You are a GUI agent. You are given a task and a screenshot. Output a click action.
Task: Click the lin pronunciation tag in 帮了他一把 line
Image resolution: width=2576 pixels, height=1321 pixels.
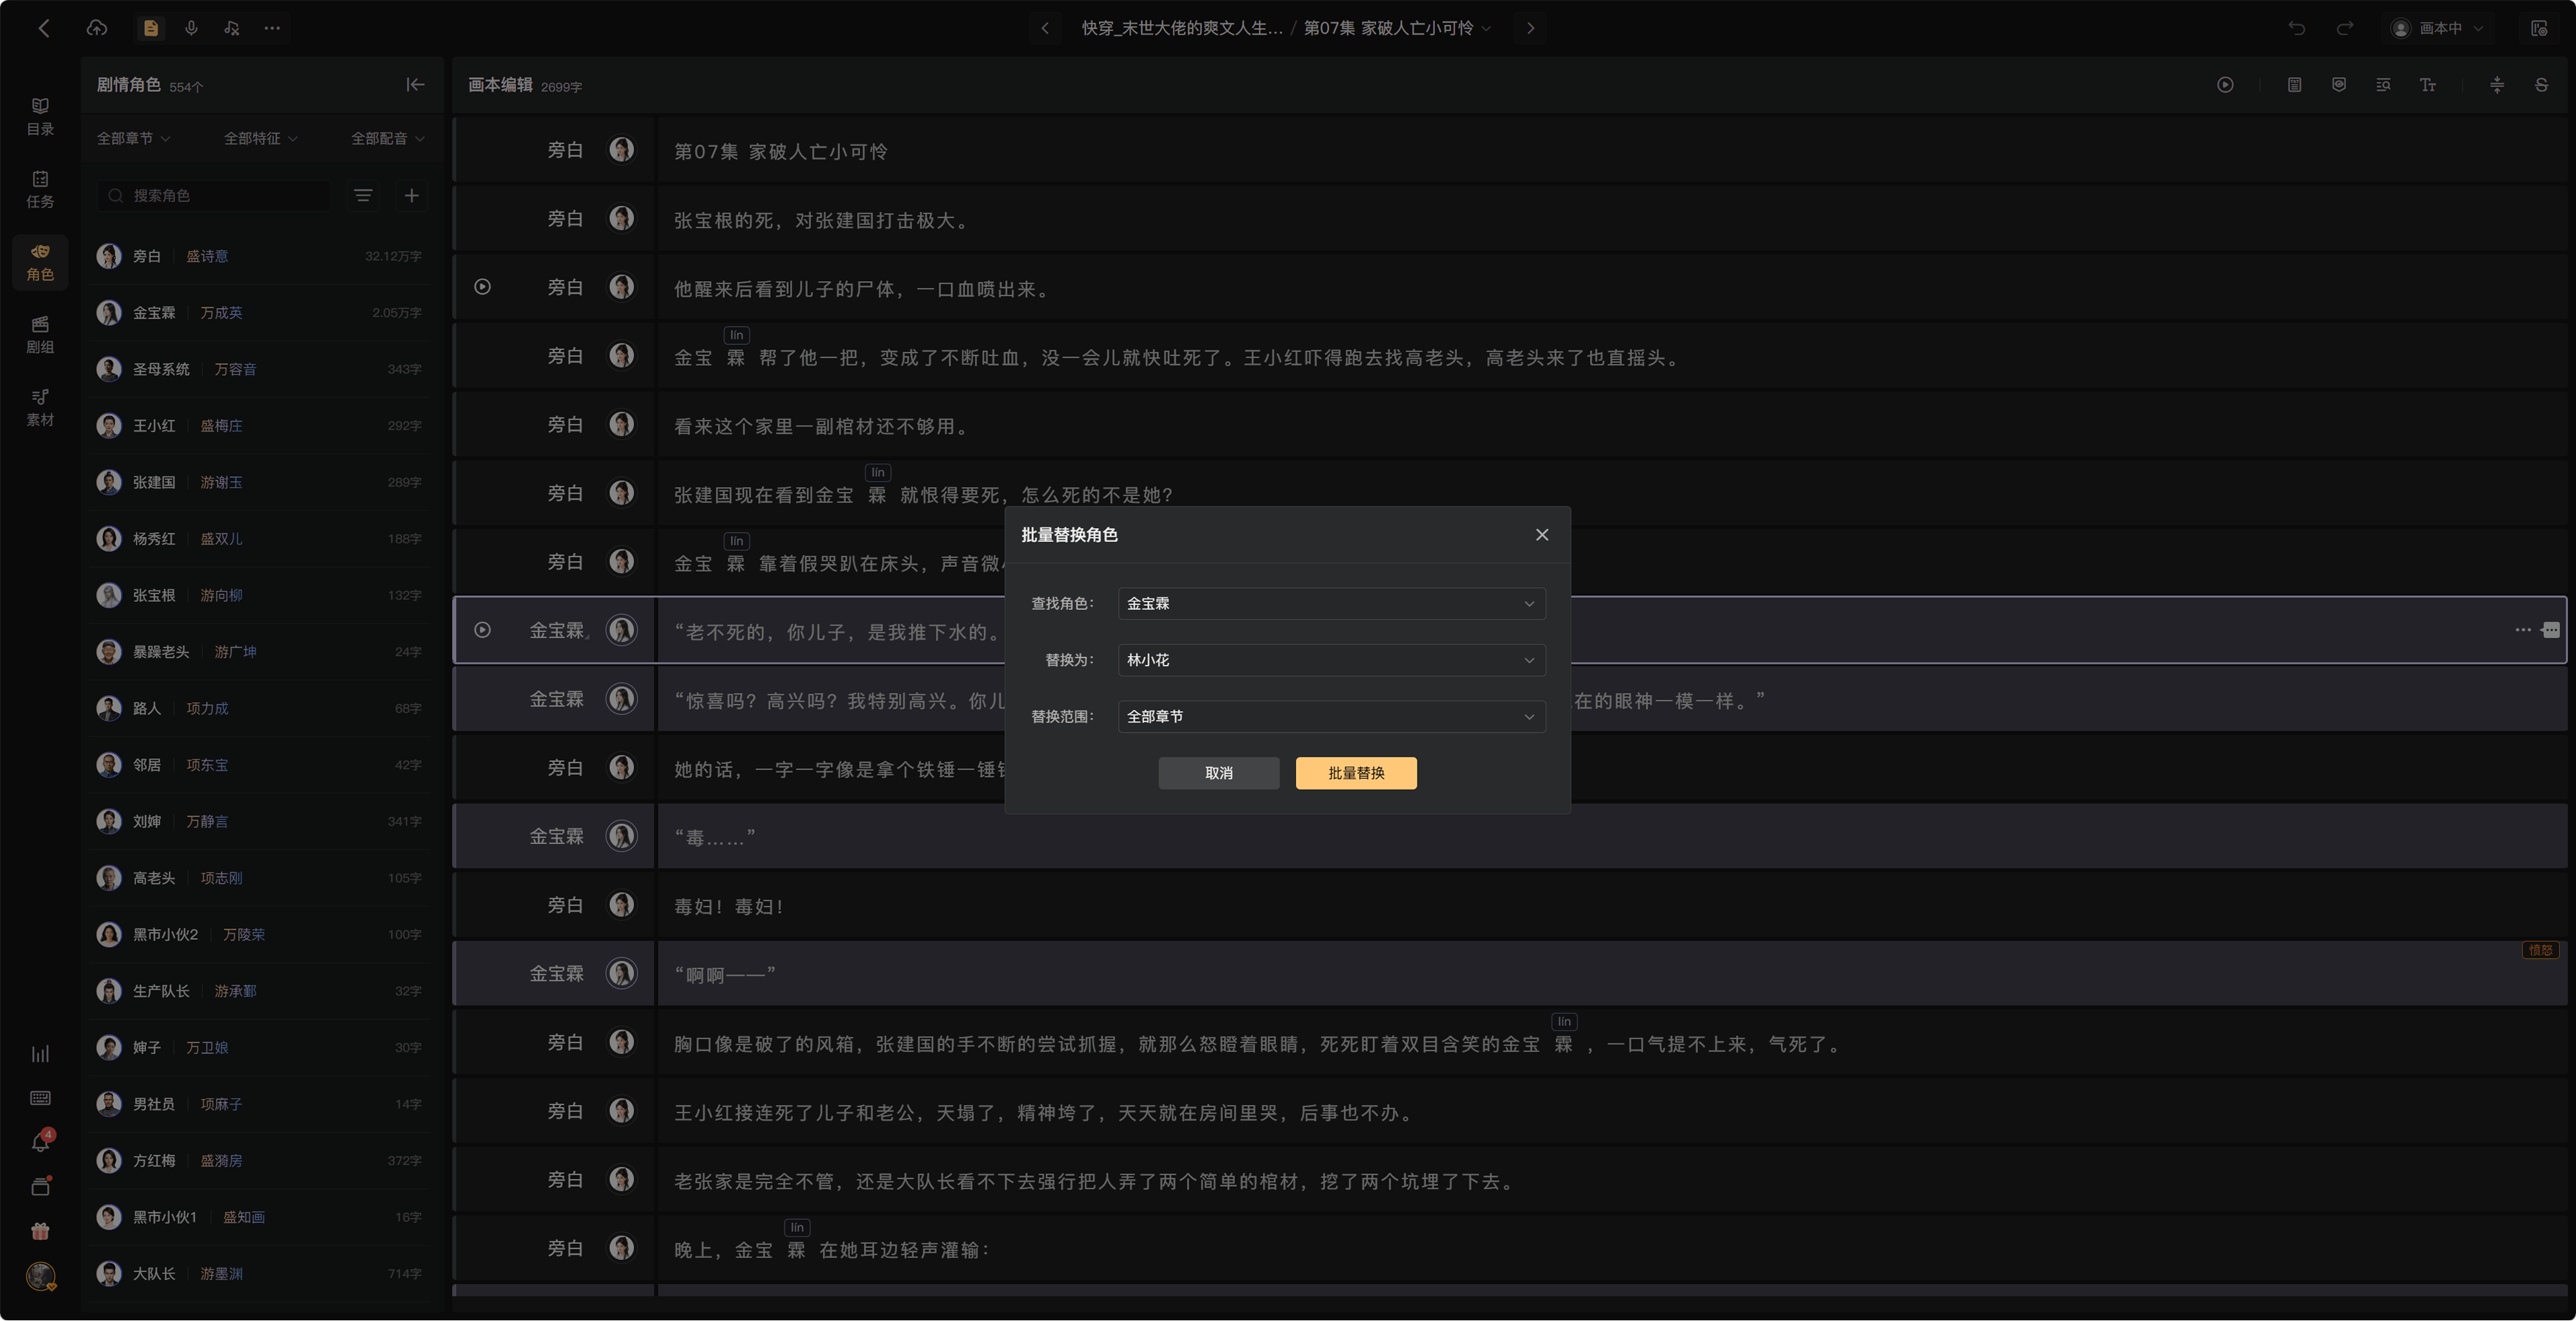tap(737, 335)
